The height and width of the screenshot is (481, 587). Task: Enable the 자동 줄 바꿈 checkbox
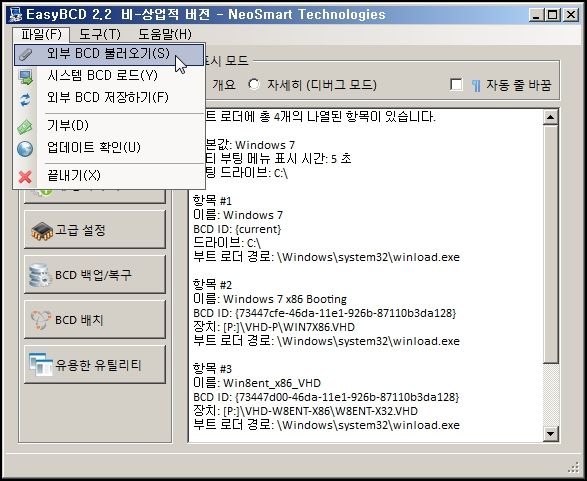pyautogui.click(x=456, y=85)
